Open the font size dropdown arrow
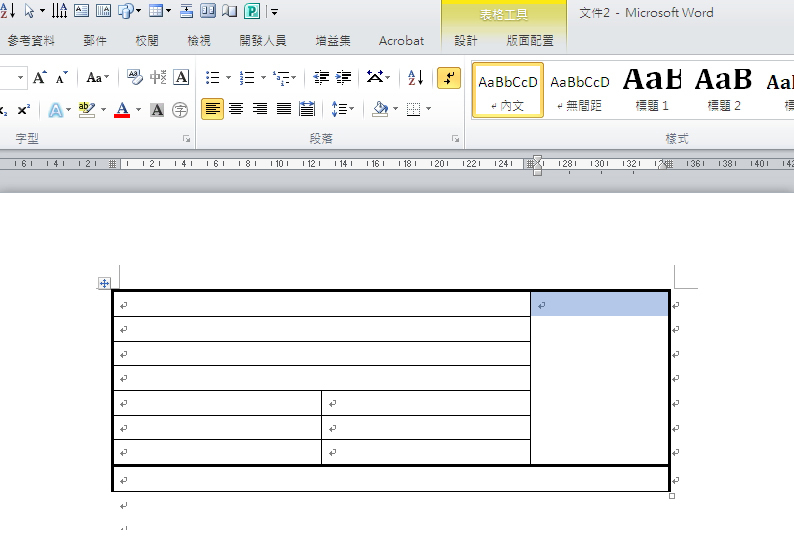Viewport: 794px width, 545px height. pyautogui.click(x=20, y=77)
